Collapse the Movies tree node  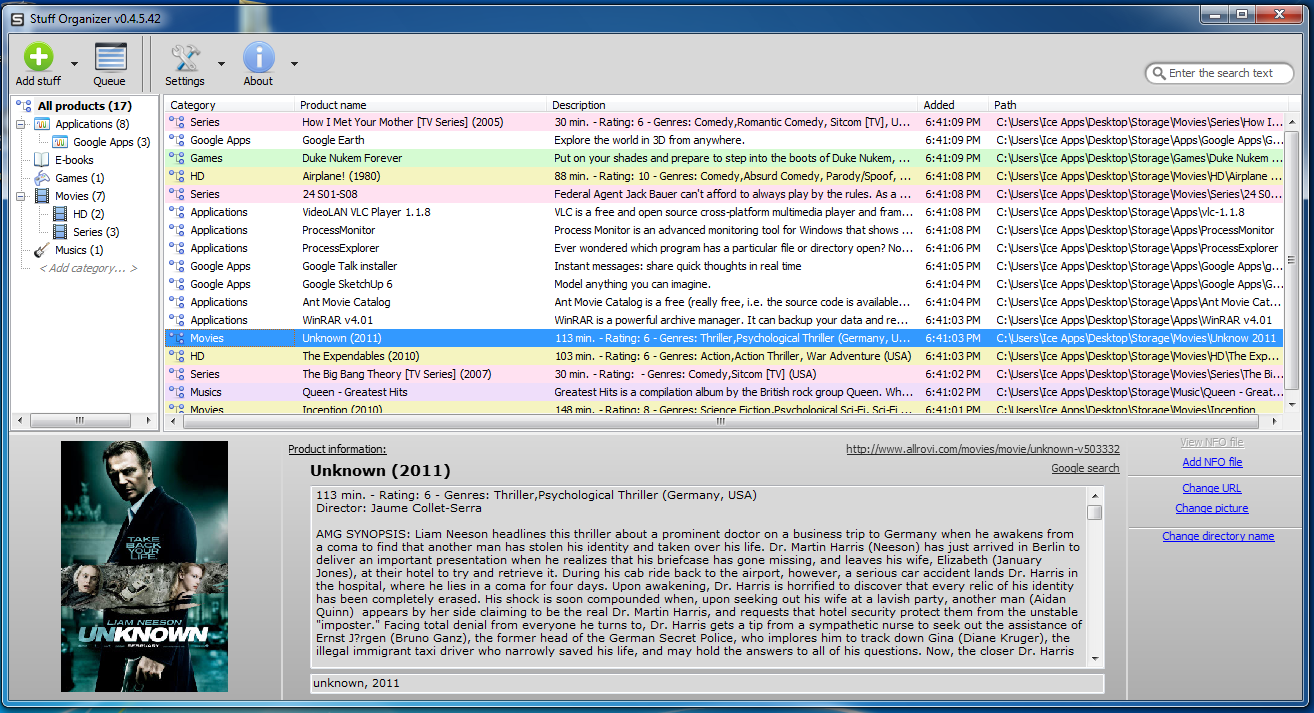pyautogui.click(x=22, y=195)
